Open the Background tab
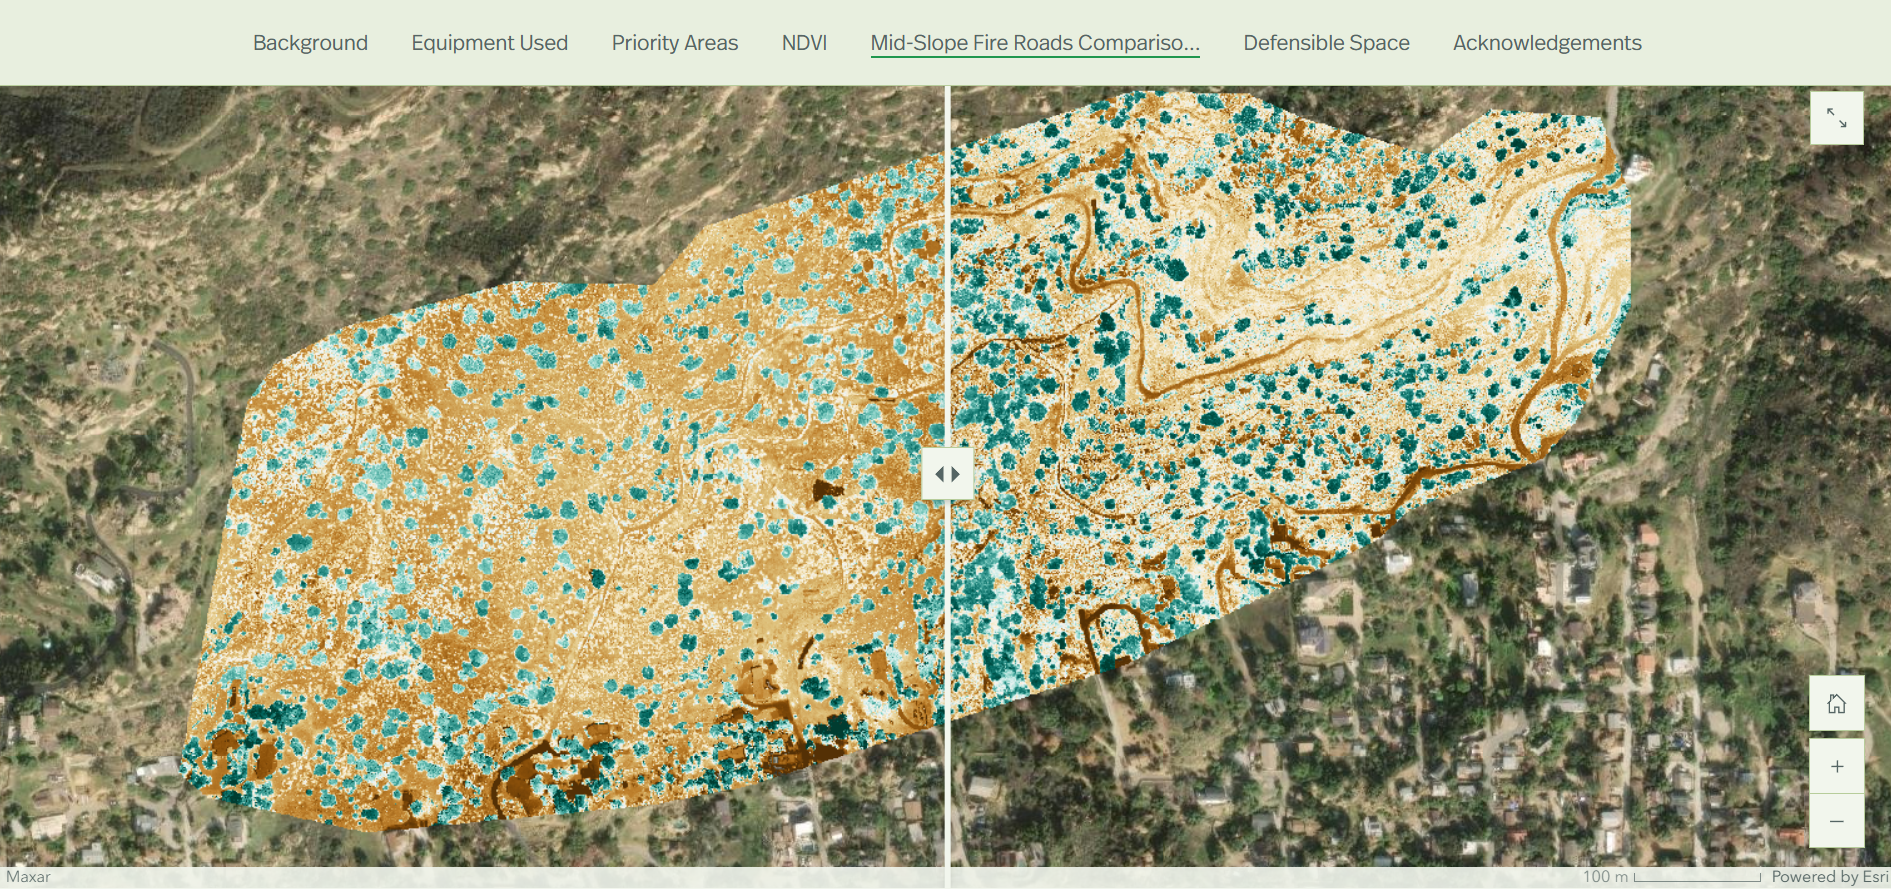Image resolution: width=1891 pixels, height=889 pixels. [310, 43]
